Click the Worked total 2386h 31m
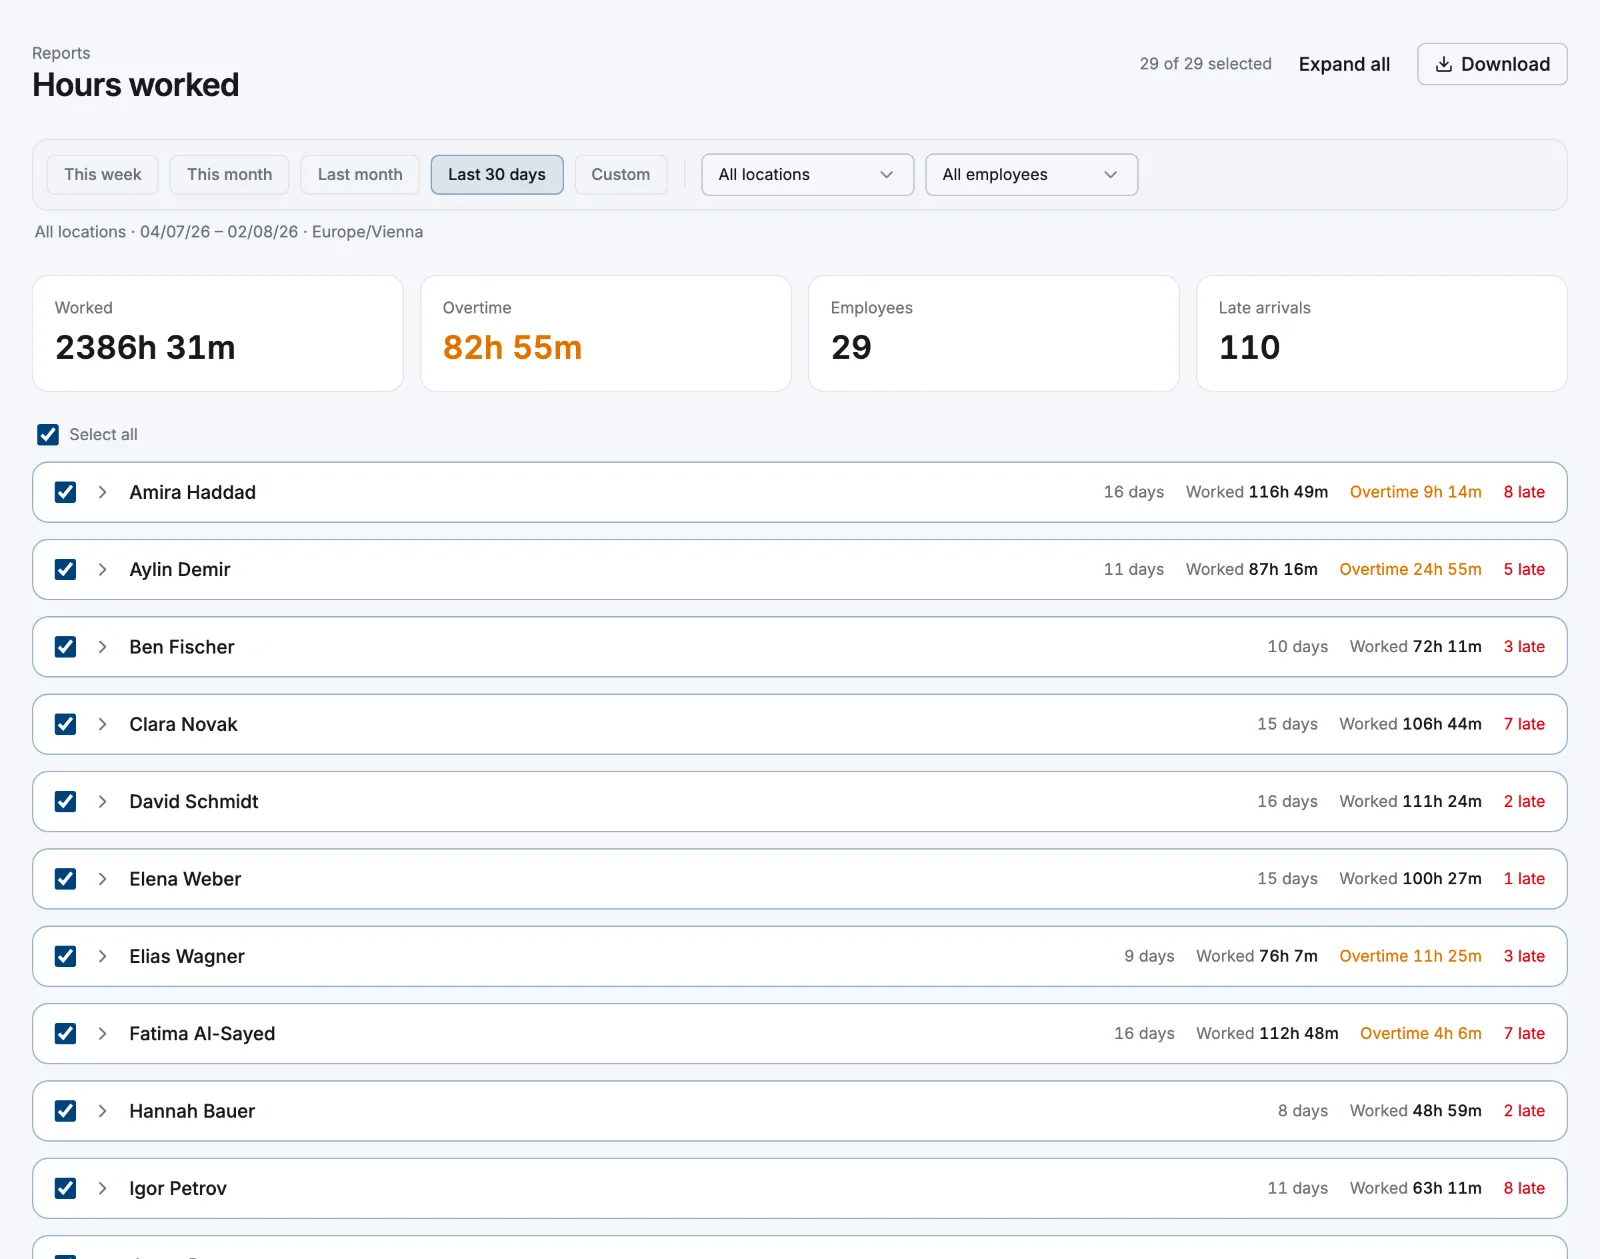Viewport: 1600px width, 1259px height. click(145, 347)
